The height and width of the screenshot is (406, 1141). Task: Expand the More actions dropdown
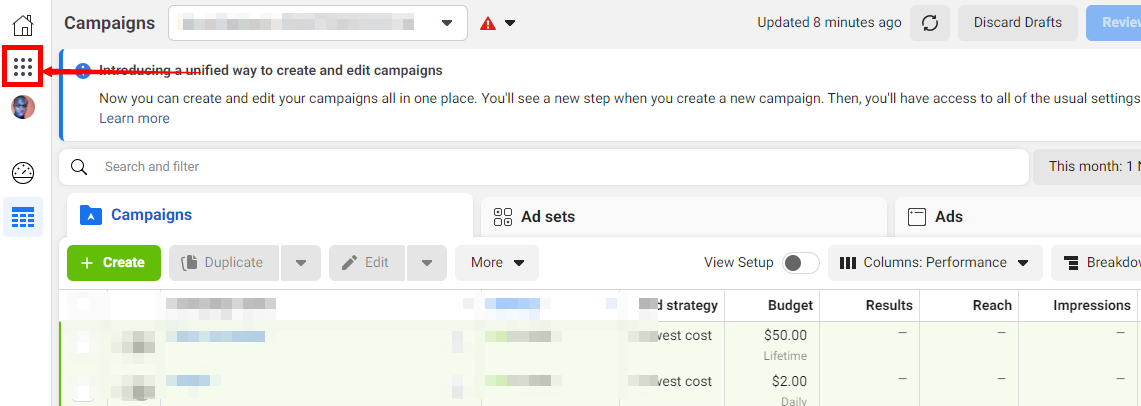coord(497,263)
